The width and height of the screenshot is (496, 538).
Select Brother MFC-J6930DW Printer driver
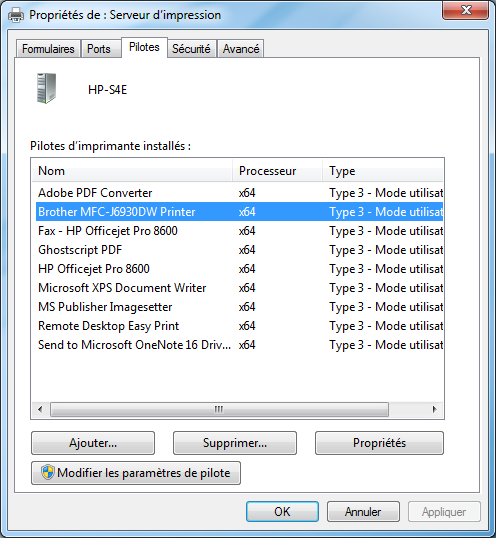click(239, 212)
